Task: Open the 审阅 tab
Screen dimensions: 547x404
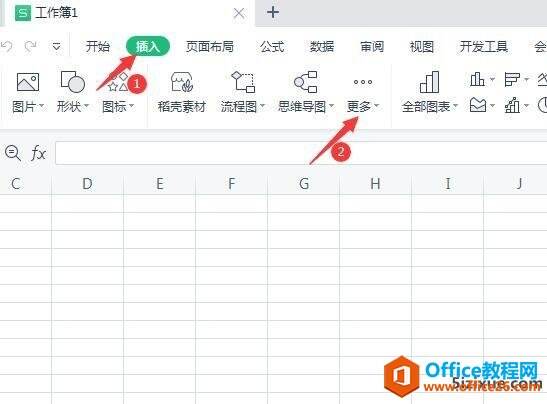Action: 372,46
